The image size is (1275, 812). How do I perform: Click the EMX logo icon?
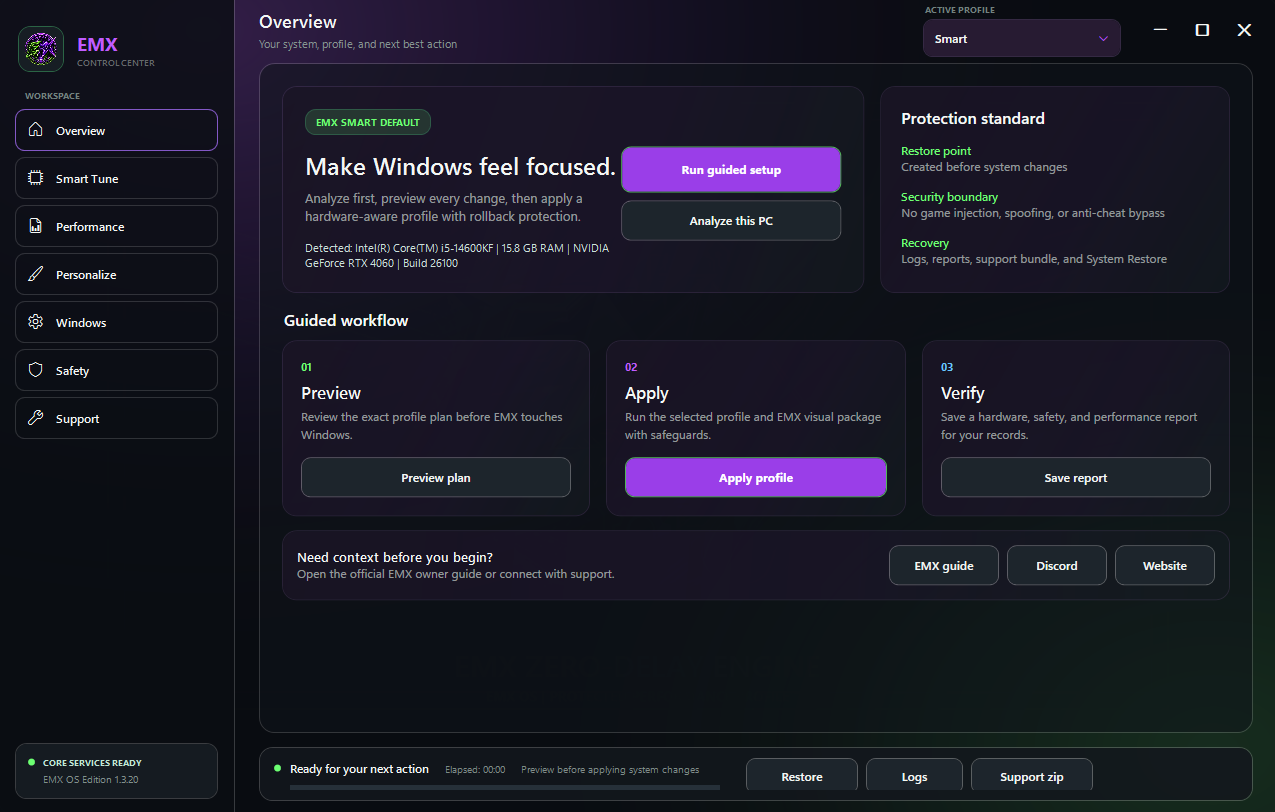point(41,49)
